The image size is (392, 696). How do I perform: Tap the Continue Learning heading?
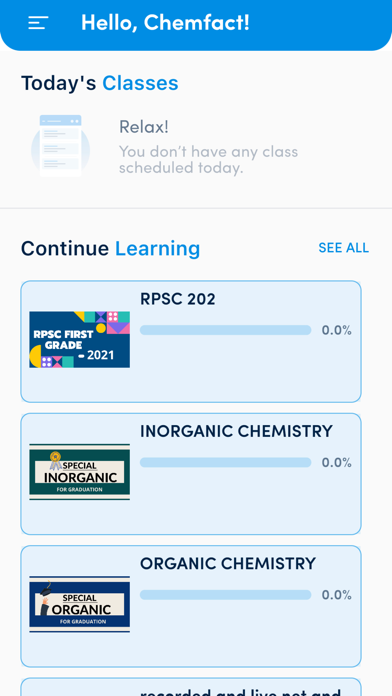pyautogui.click(x=110, y=249)
